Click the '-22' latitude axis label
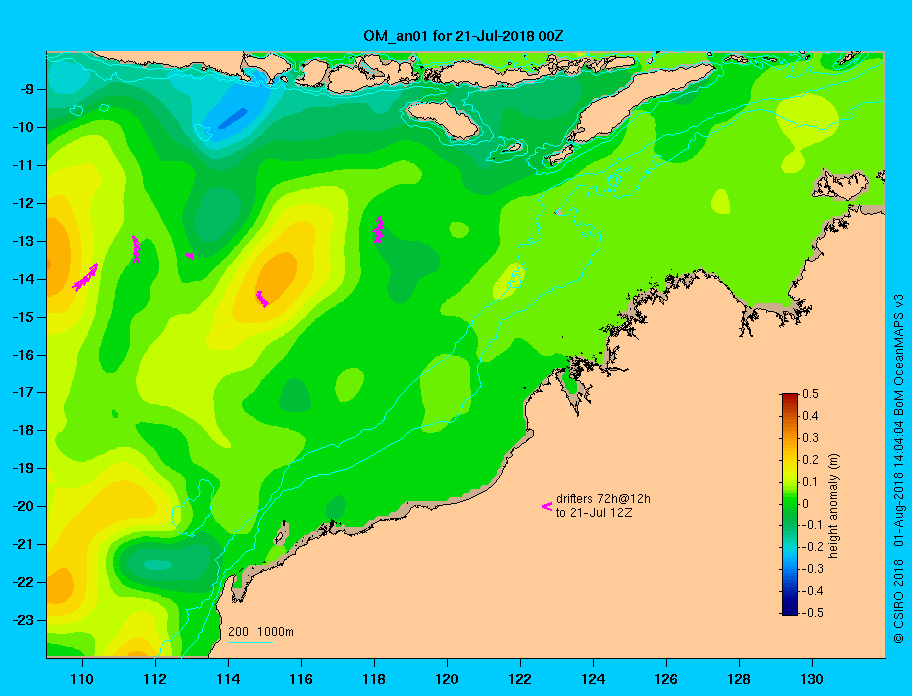The width and height of the screenshot is (912, 696). pyautogui.click(x=22, y=582)
